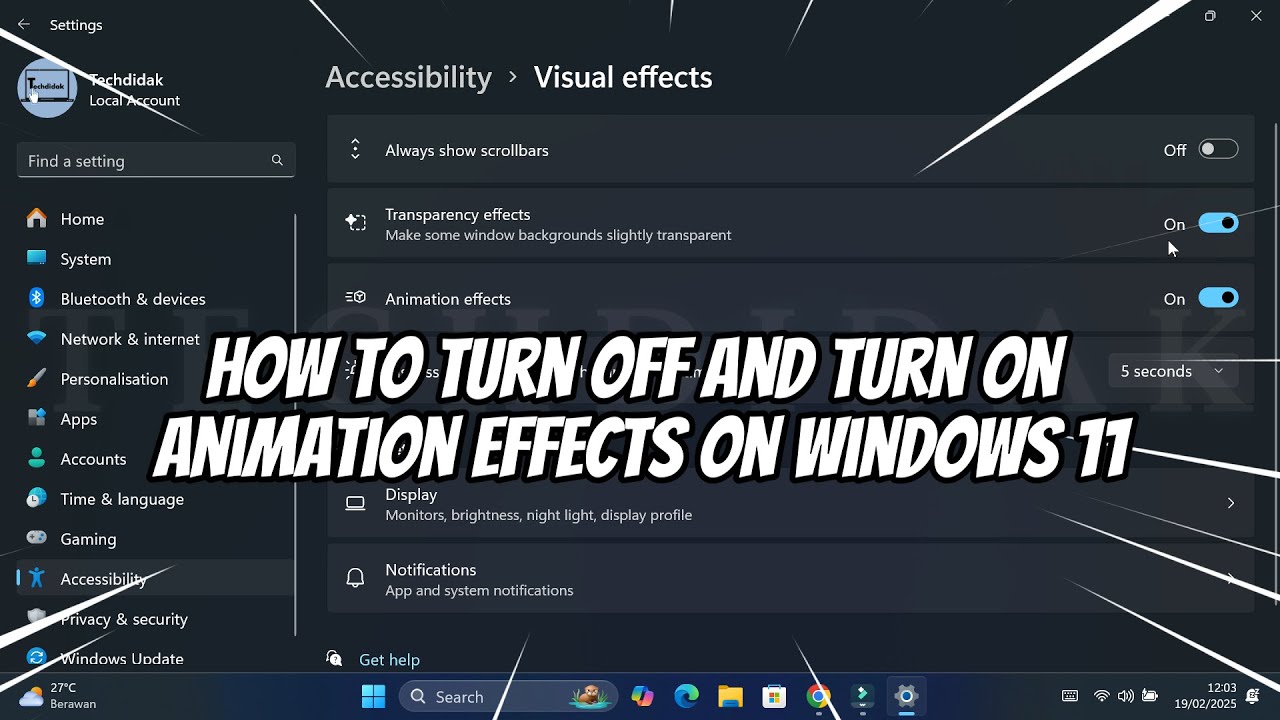Open Network & internet settings

coord(156,338)
